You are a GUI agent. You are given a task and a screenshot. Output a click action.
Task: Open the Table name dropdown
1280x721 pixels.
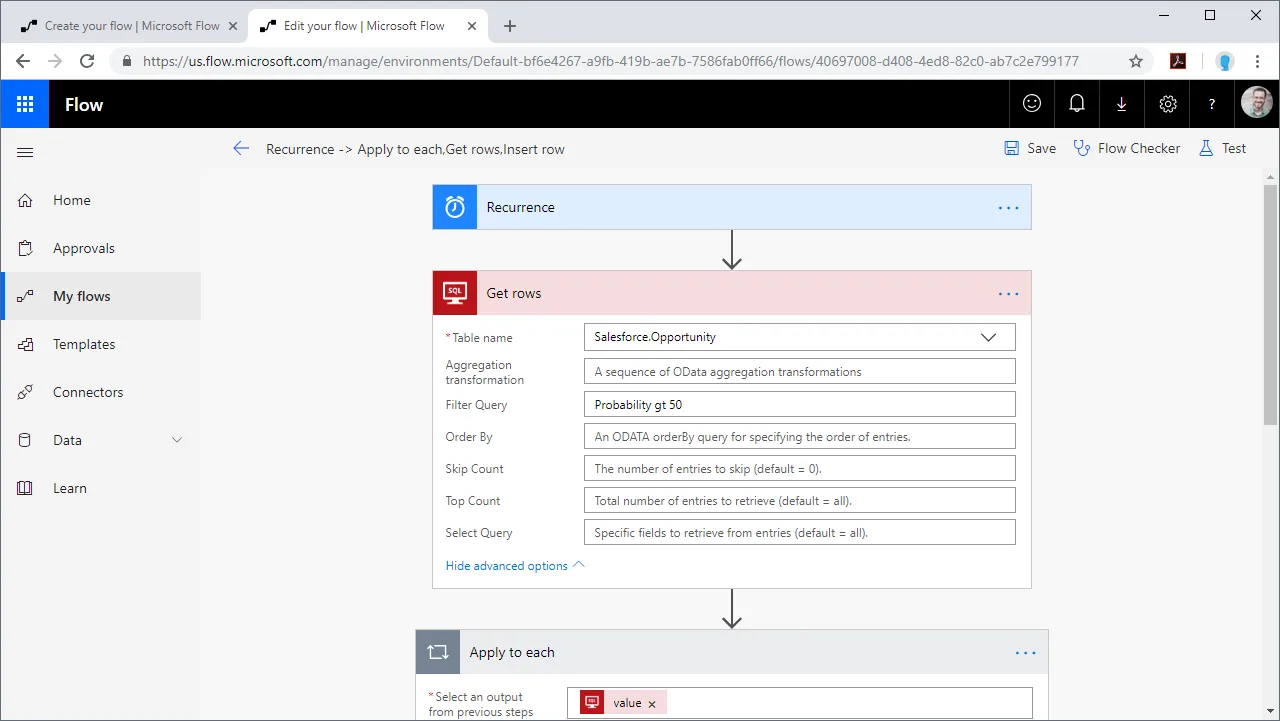[989, 337]
